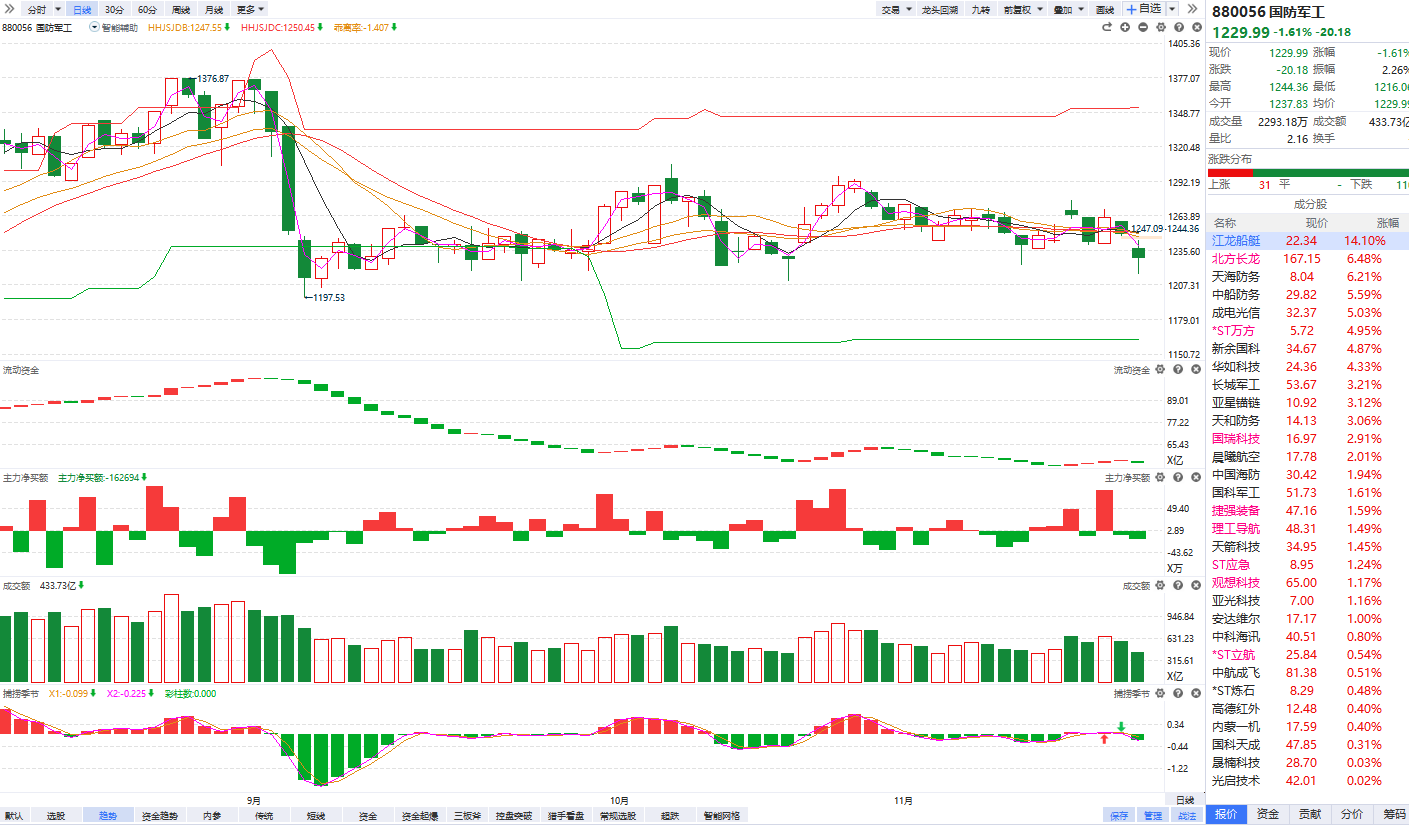Select the 江龙船艇 row in constituent list

coord(1308,241)
